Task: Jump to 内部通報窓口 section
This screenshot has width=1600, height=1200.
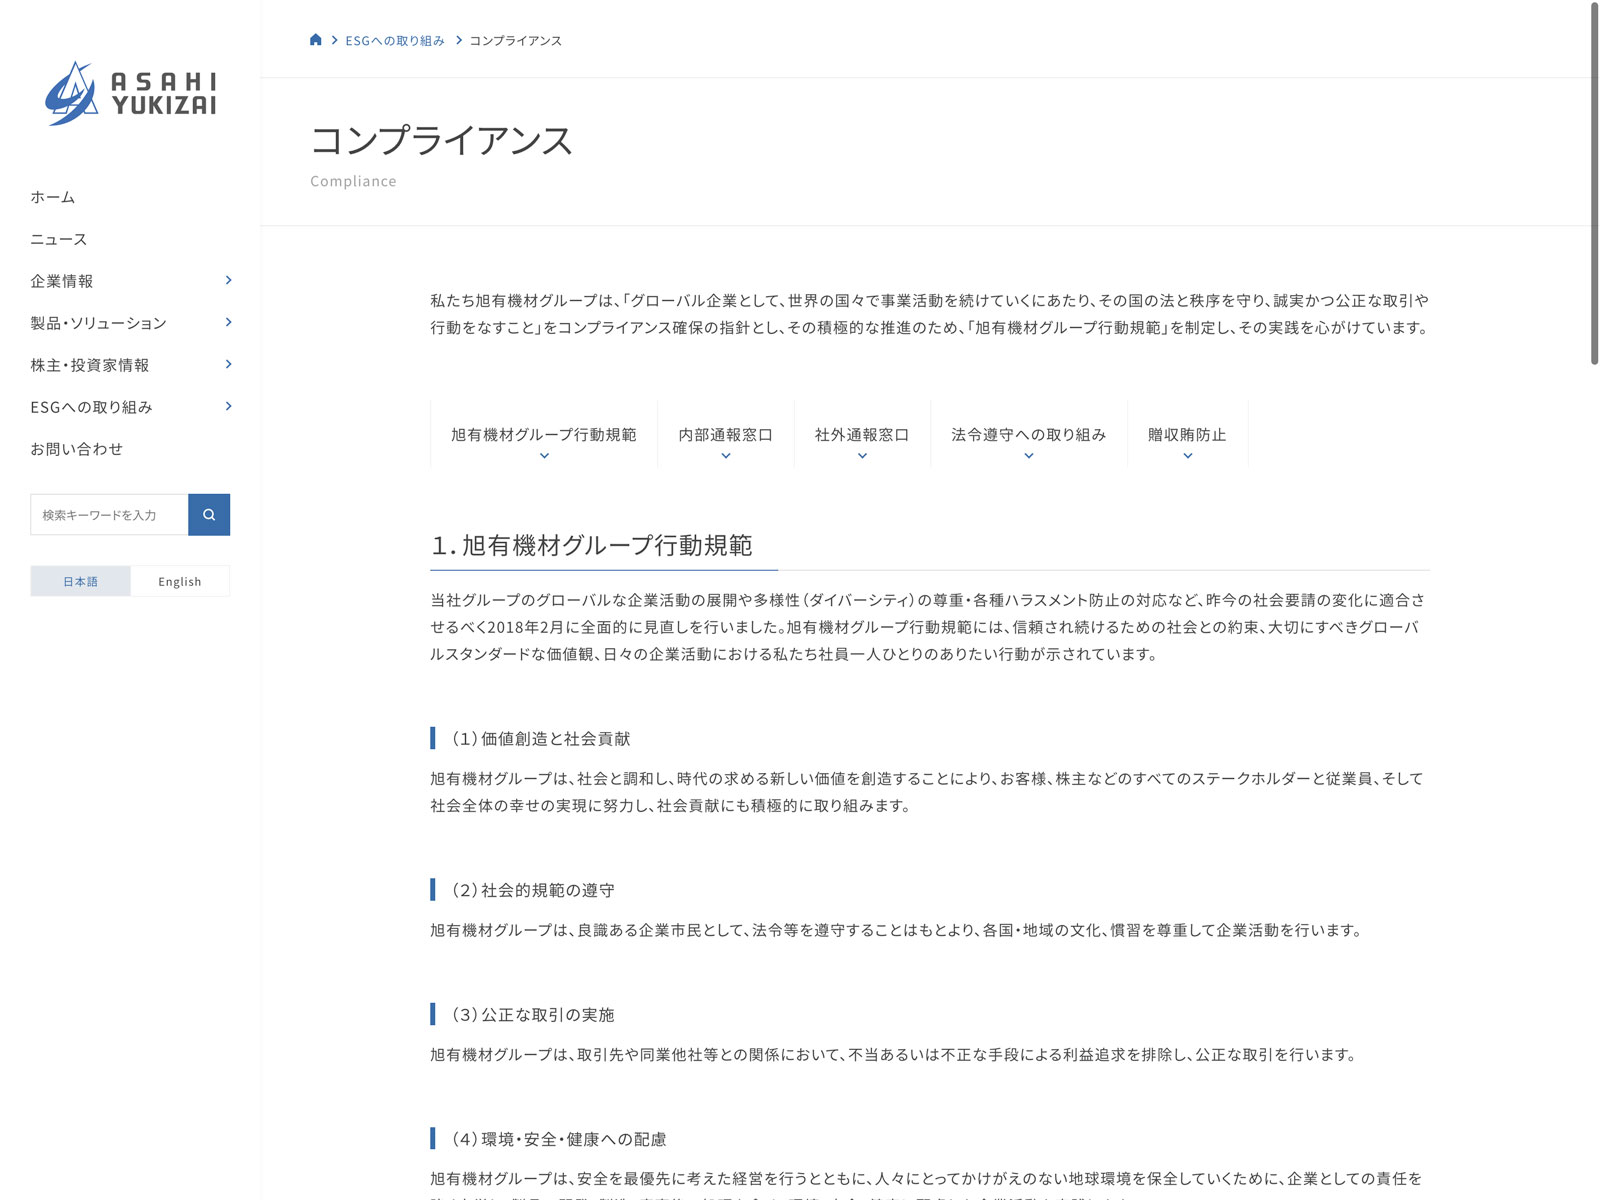Action: [725, 435]
